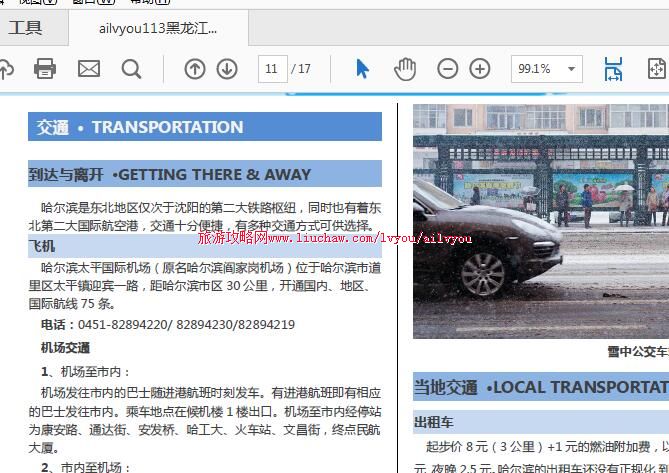This screenshot has height=473, width=669.
Task: Click the fit page icon
Action: click(656, 69)
